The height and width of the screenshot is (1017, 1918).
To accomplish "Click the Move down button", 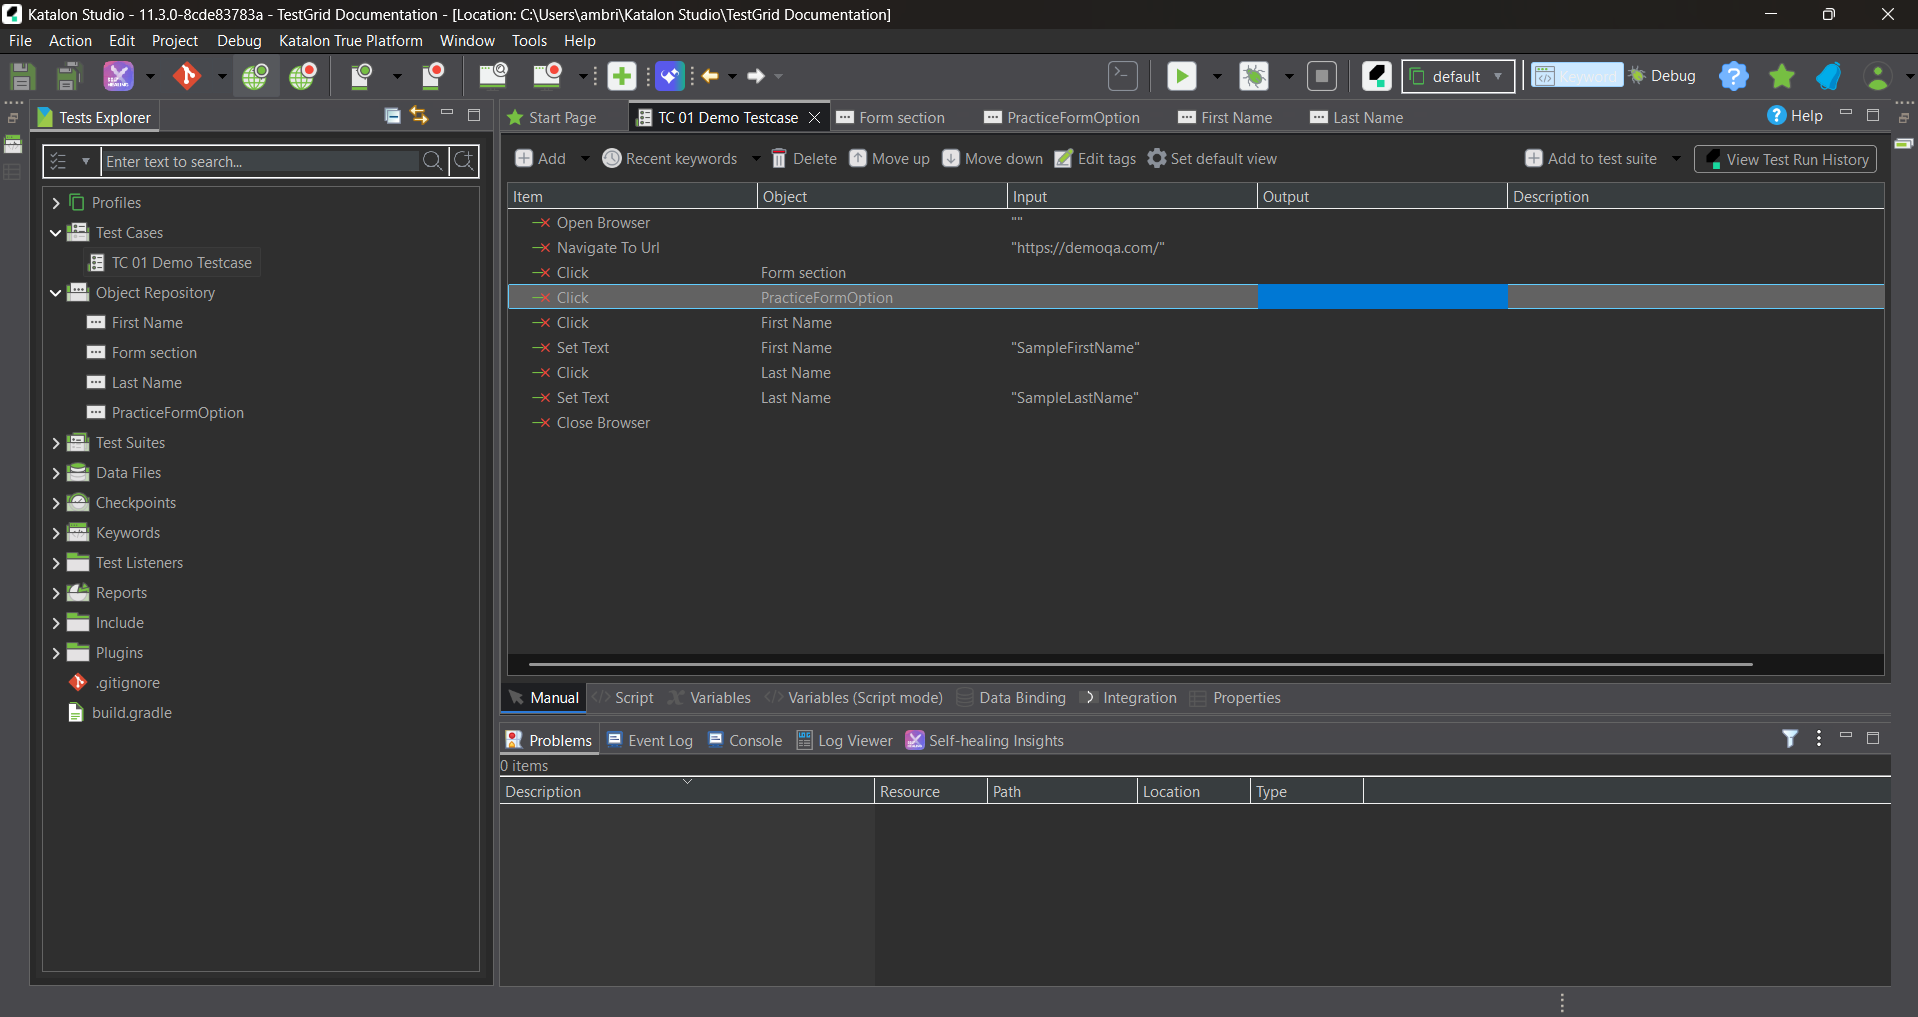I will coord(993,159).
